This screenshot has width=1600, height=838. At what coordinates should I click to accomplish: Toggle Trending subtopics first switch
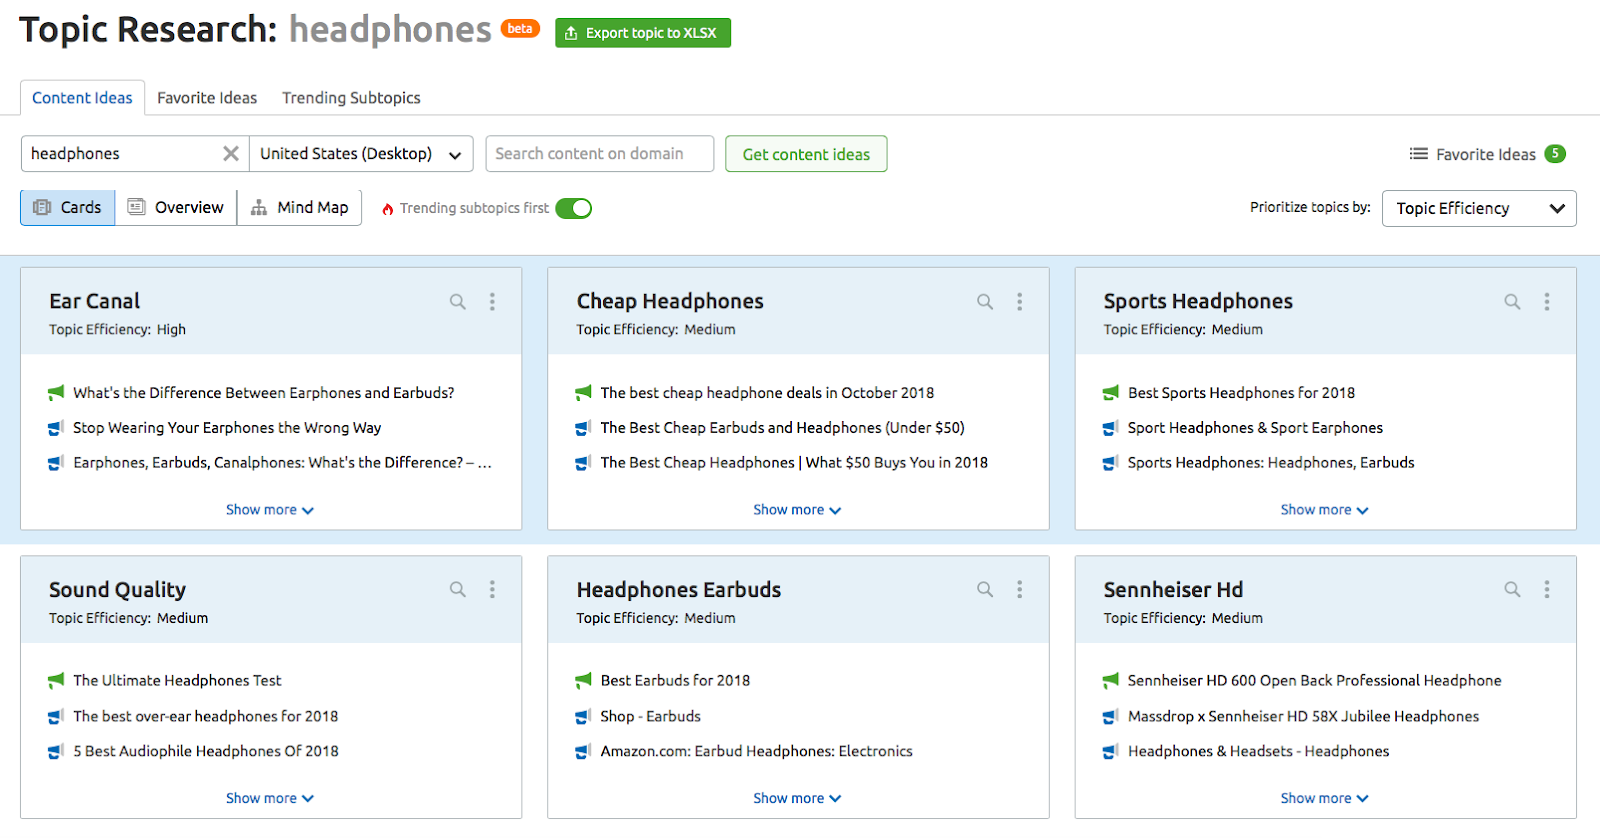coord(574,208)
